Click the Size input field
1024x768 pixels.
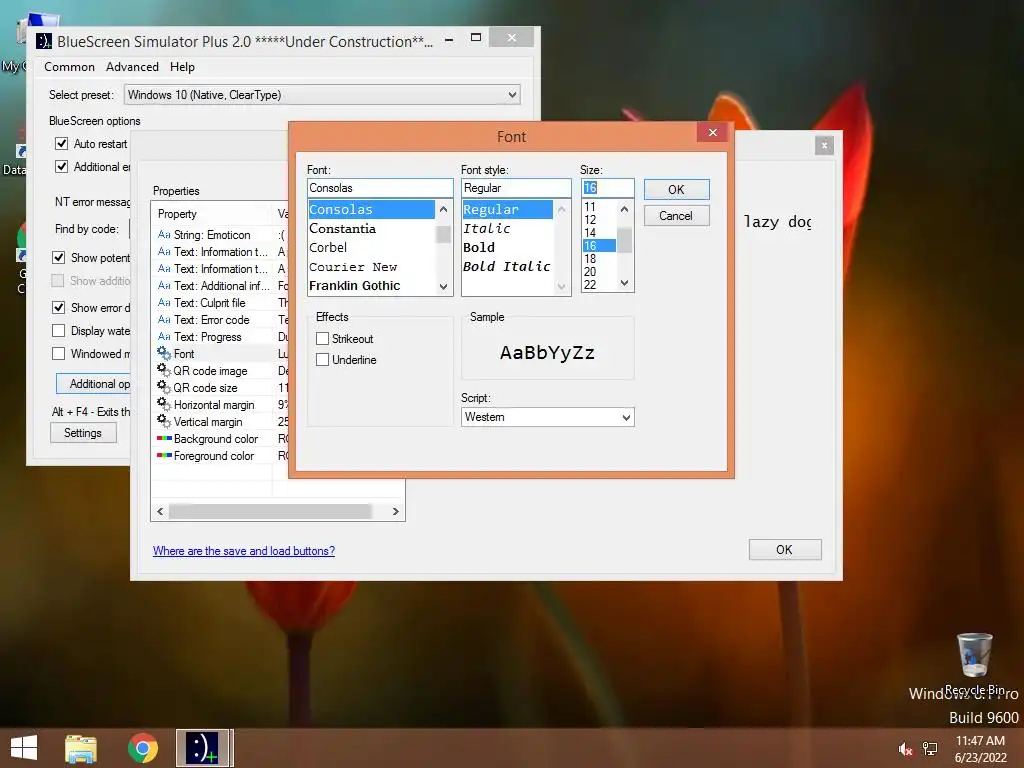click(607, 188)
